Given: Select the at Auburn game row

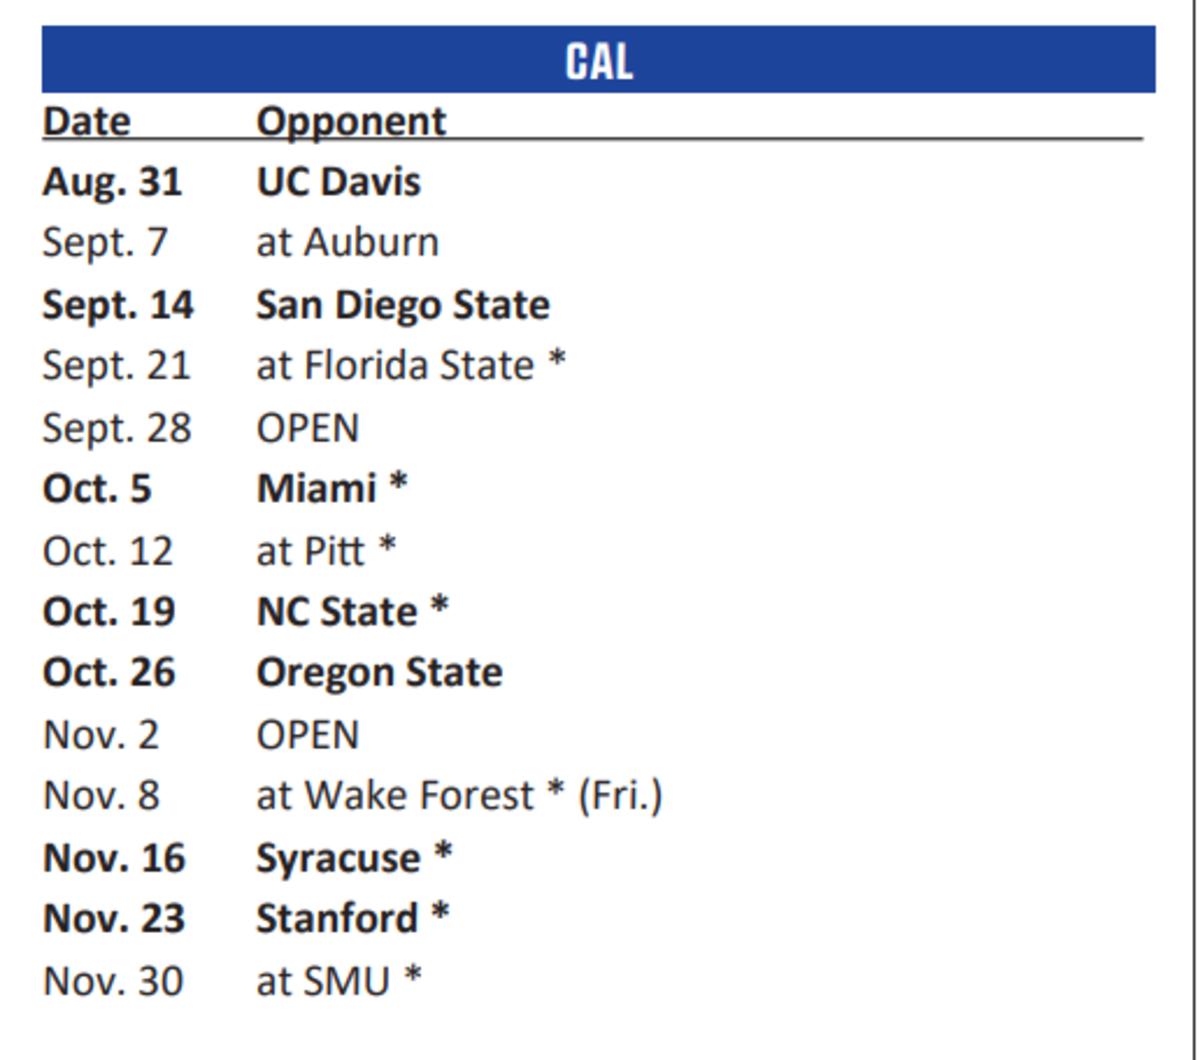Looking at the screenshot, I should (347, 243).
